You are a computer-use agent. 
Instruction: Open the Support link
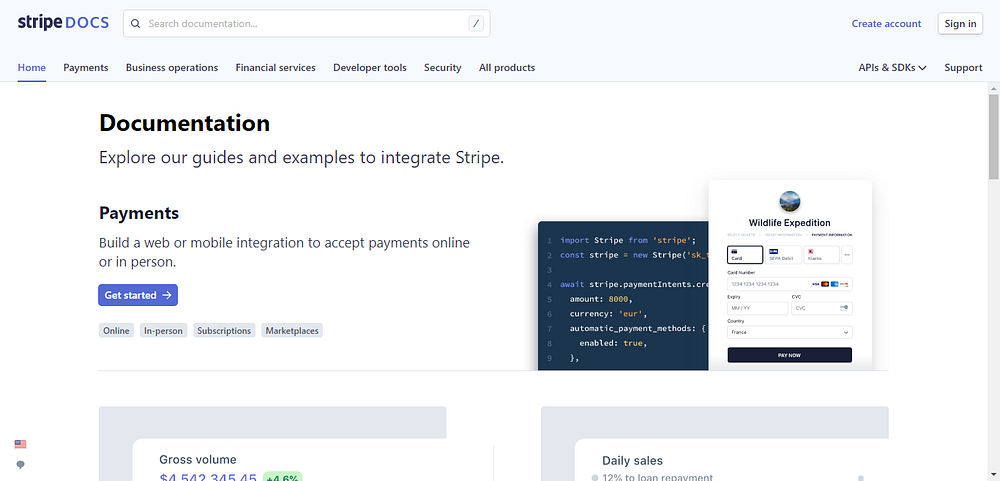tap(963, 68)
